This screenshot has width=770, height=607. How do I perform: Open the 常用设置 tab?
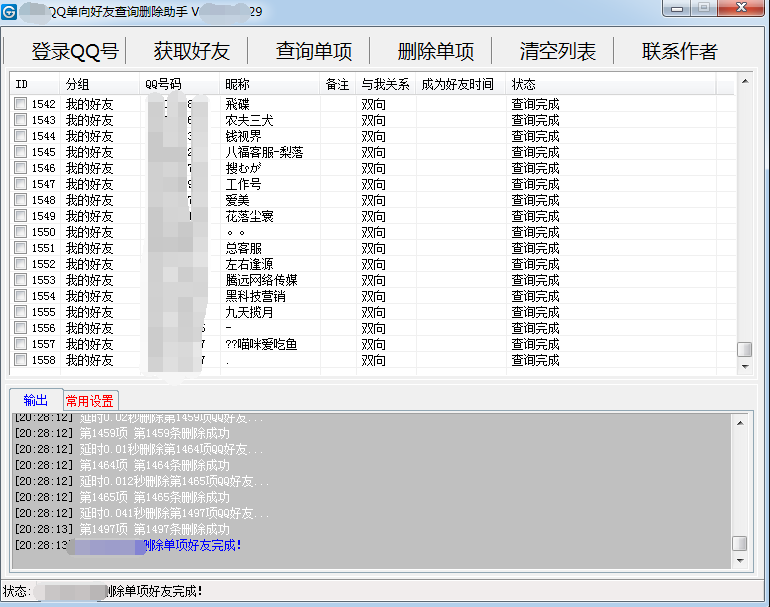[x=90, y=401]
